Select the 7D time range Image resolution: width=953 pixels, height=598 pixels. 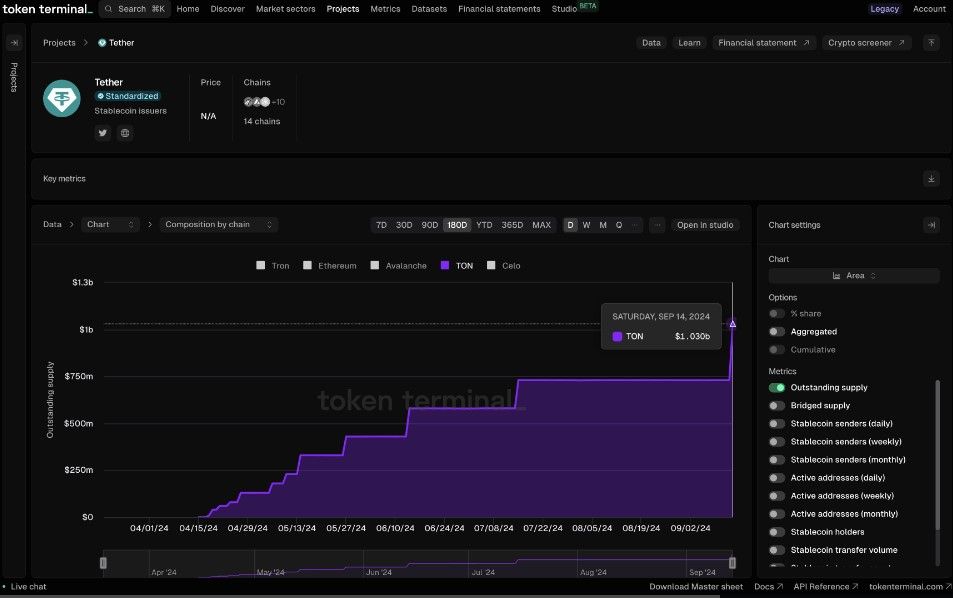point(381,225)
